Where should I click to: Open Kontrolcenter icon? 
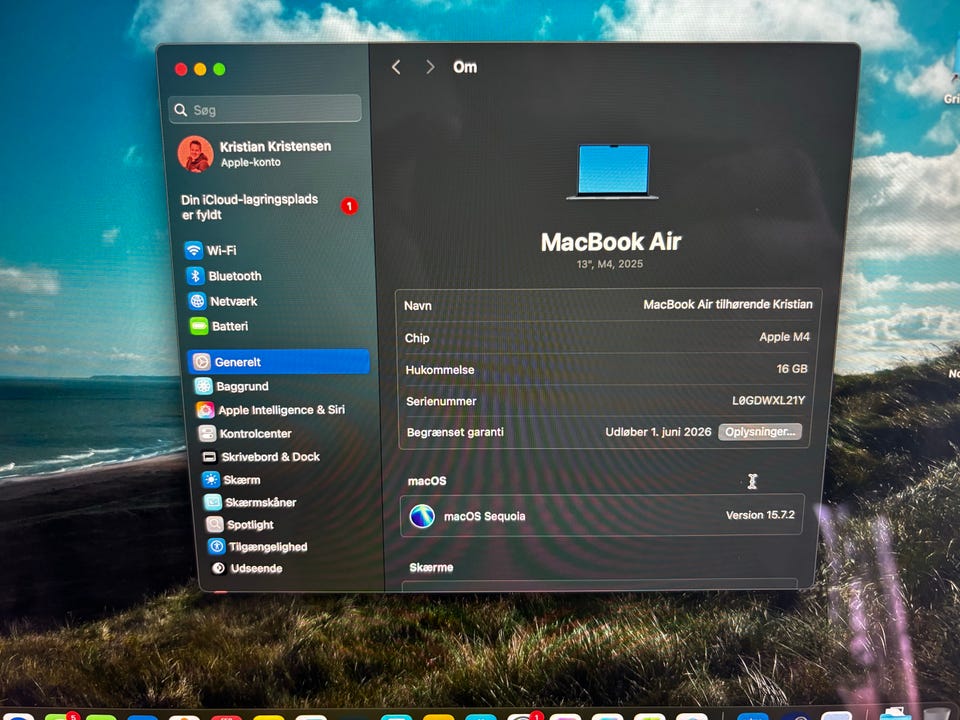click(x=207, y=433)
